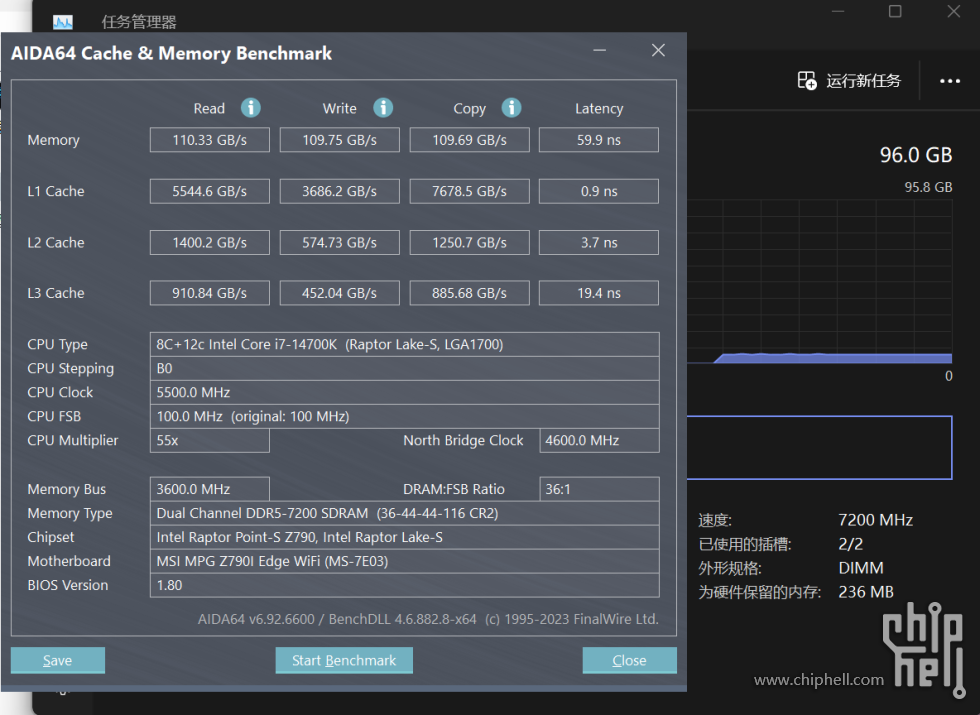Click L3 Cache Write value 452.04 GB/s
The height and width of the screenshot is (715, 980).
(x=339, y=293)
